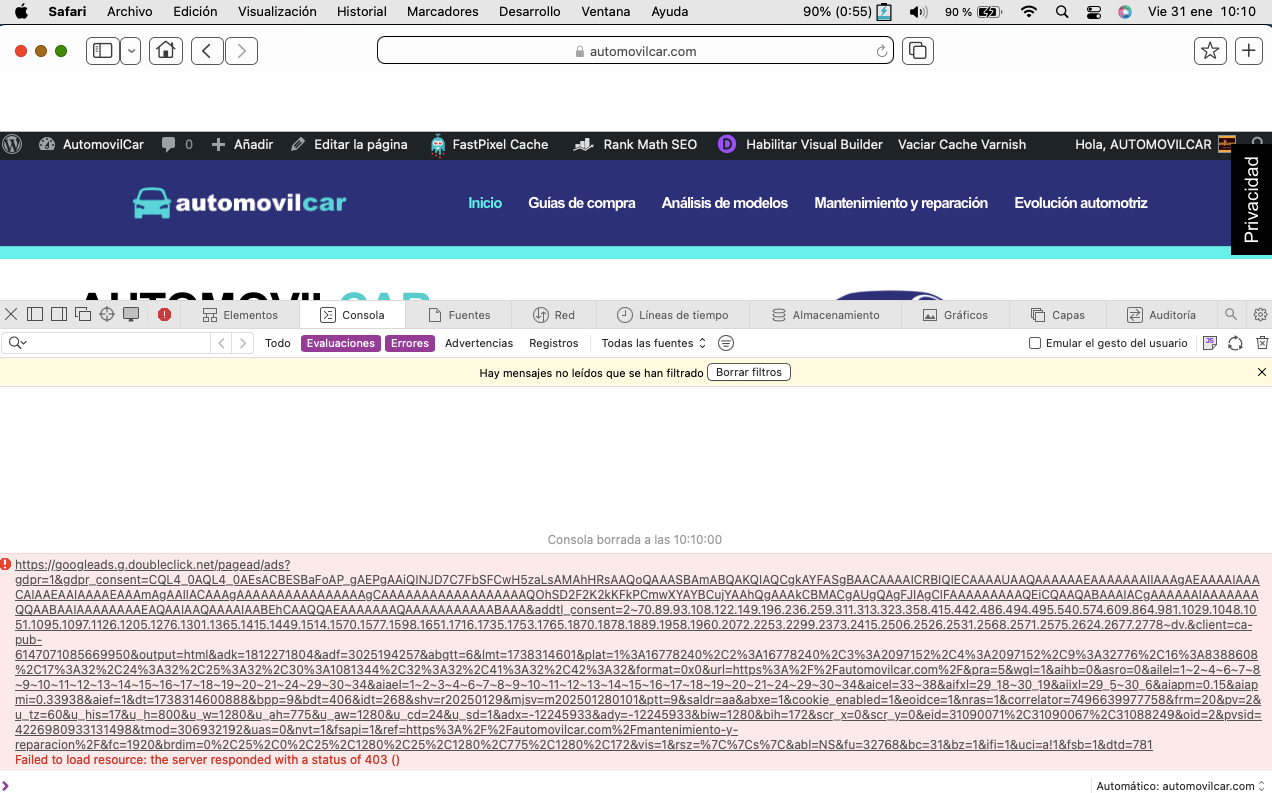The image size is (1272, 793).
Task: Switch to the Fuentes tab
Action: coord(458,314)
